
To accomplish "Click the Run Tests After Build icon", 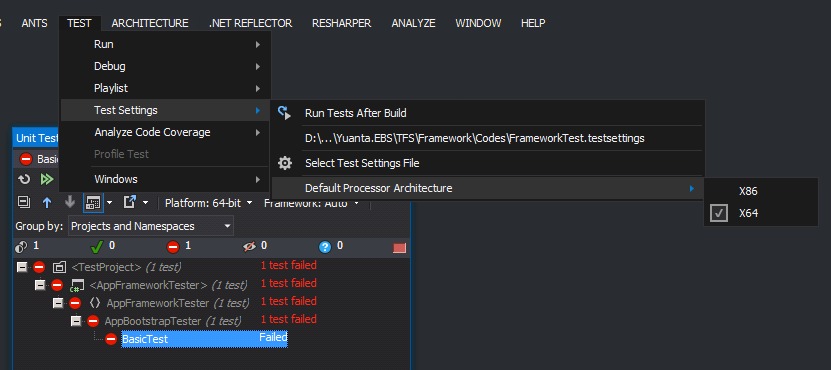I will point(285,112).
